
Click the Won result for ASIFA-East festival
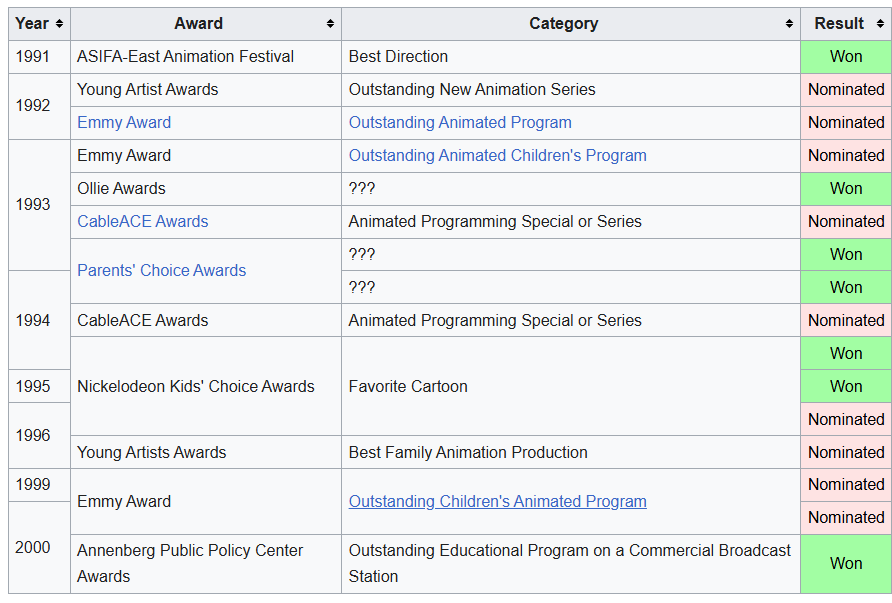tap(846, 57)
